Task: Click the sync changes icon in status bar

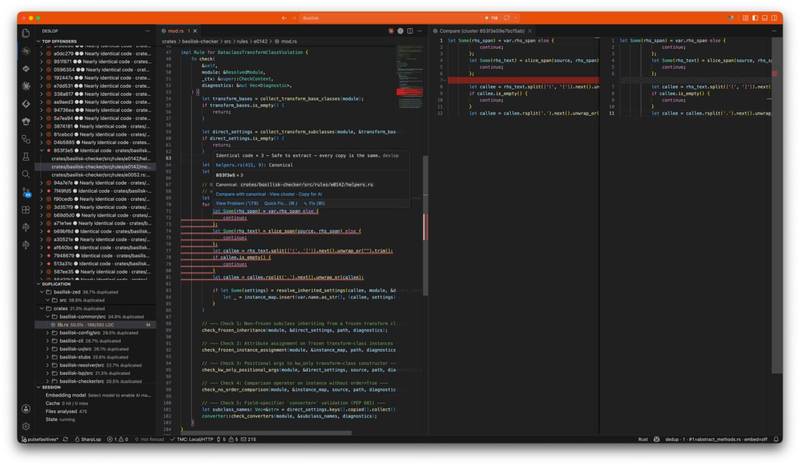Action: 65,439
